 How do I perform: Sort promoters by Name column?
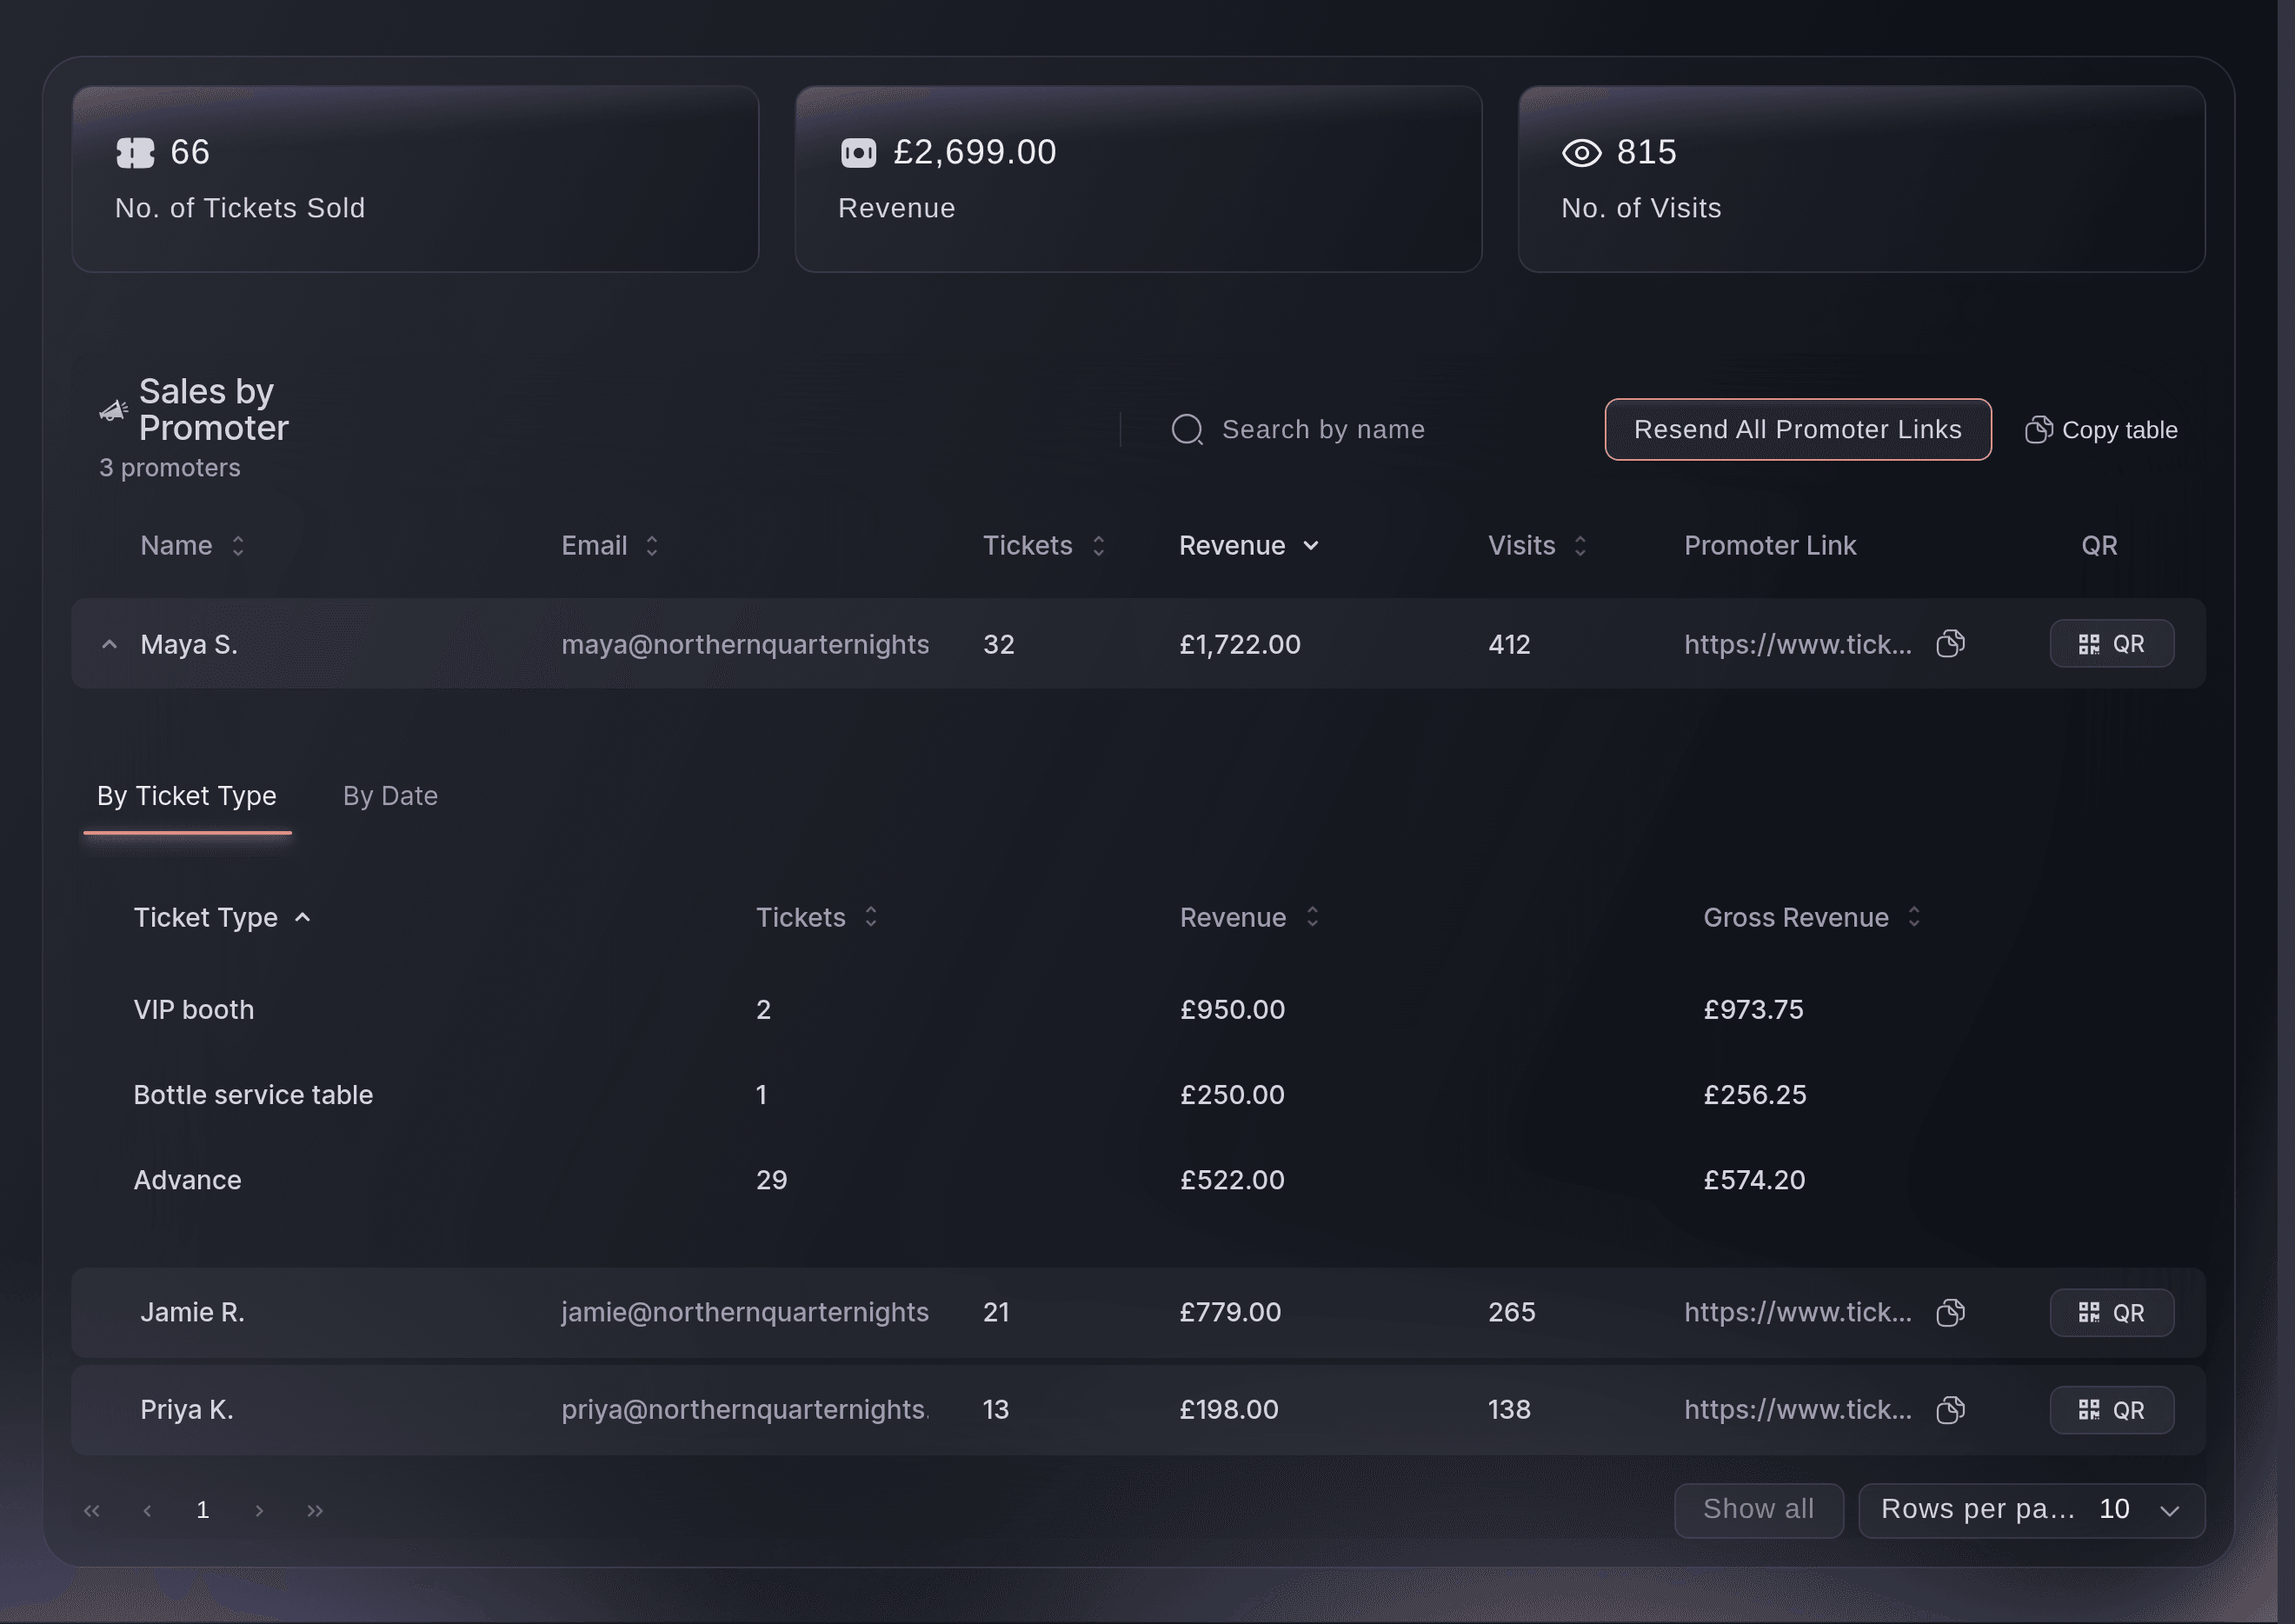[193, 546]
